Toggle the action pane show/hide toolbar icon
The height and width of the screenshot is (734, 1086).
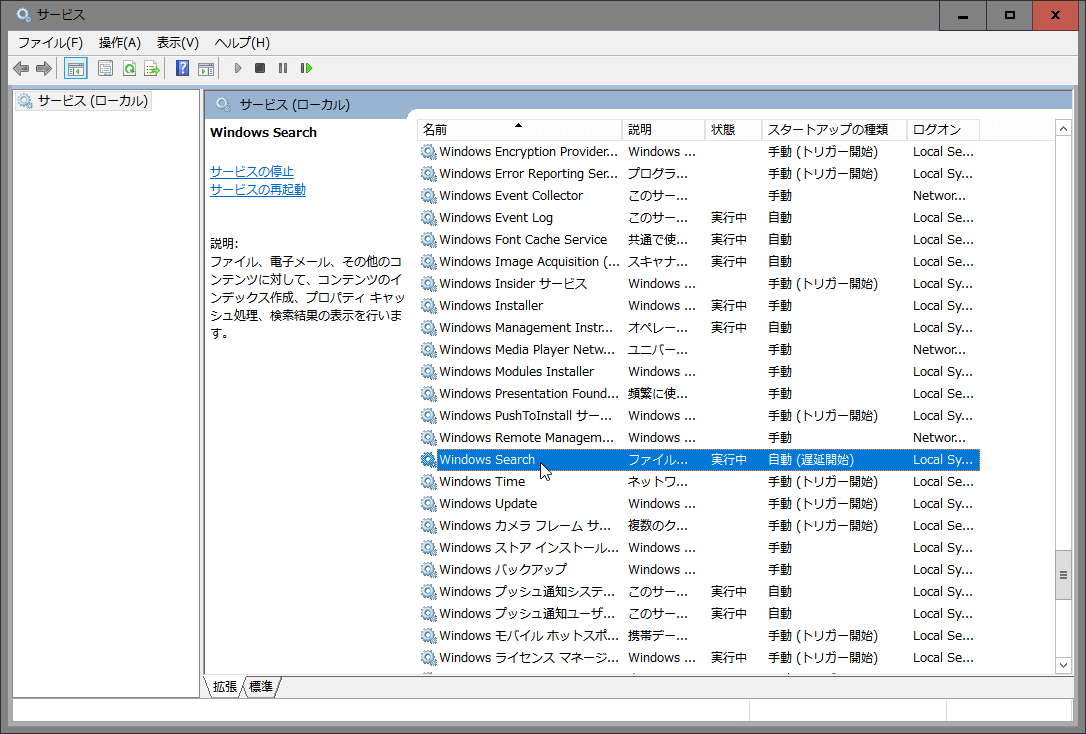pyautogui.click(x=206, y=68)
